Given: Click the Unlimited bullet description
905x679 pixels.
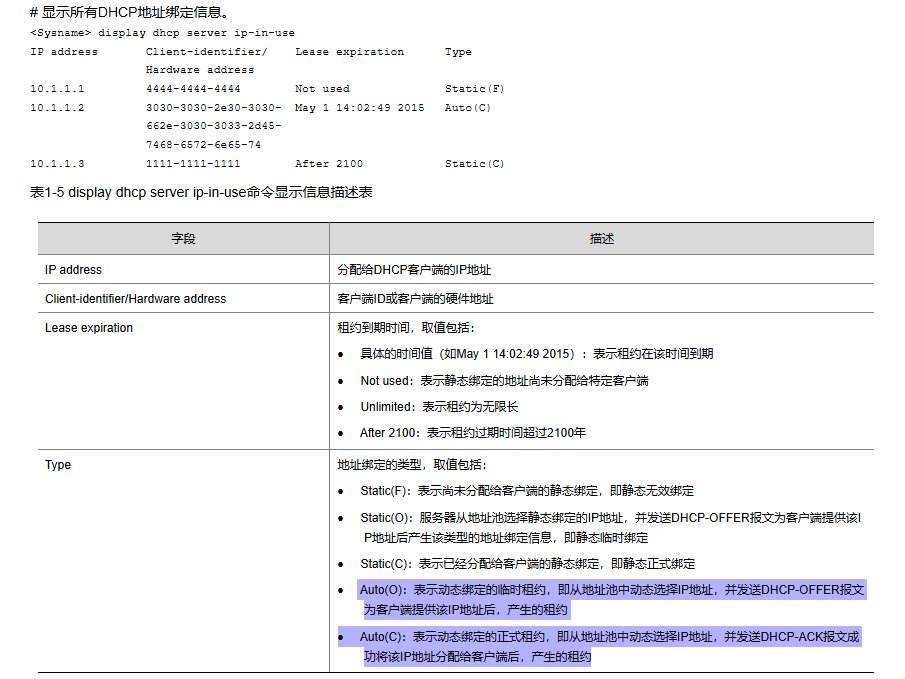Looking at the screenshot, I should [439, 407].
